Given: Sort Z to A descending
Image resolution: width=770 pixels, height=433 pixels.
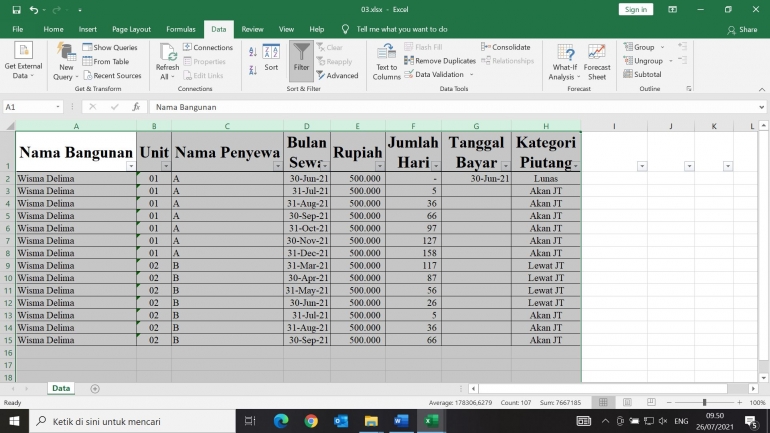Looking at the screenshot, I should pos(253,70).
